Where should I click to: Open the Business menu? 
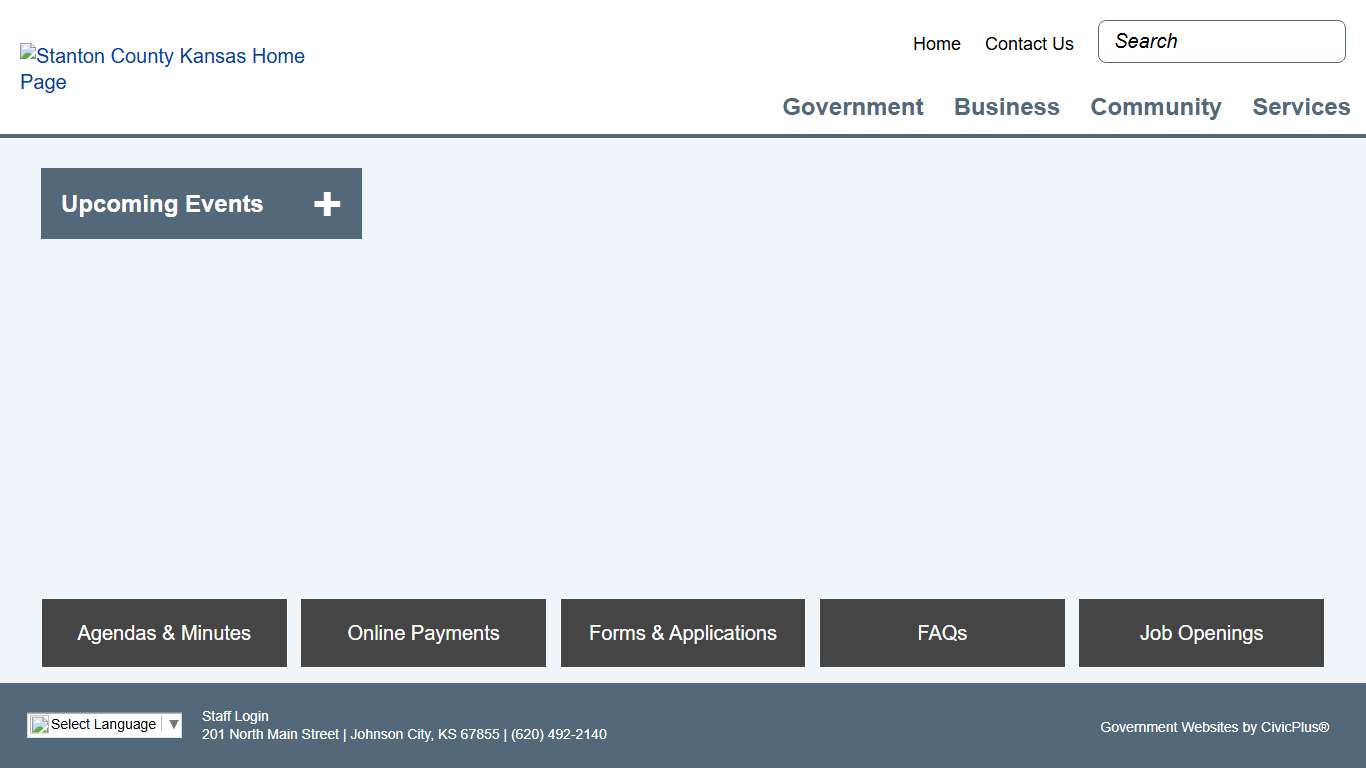click(1006, 107)
